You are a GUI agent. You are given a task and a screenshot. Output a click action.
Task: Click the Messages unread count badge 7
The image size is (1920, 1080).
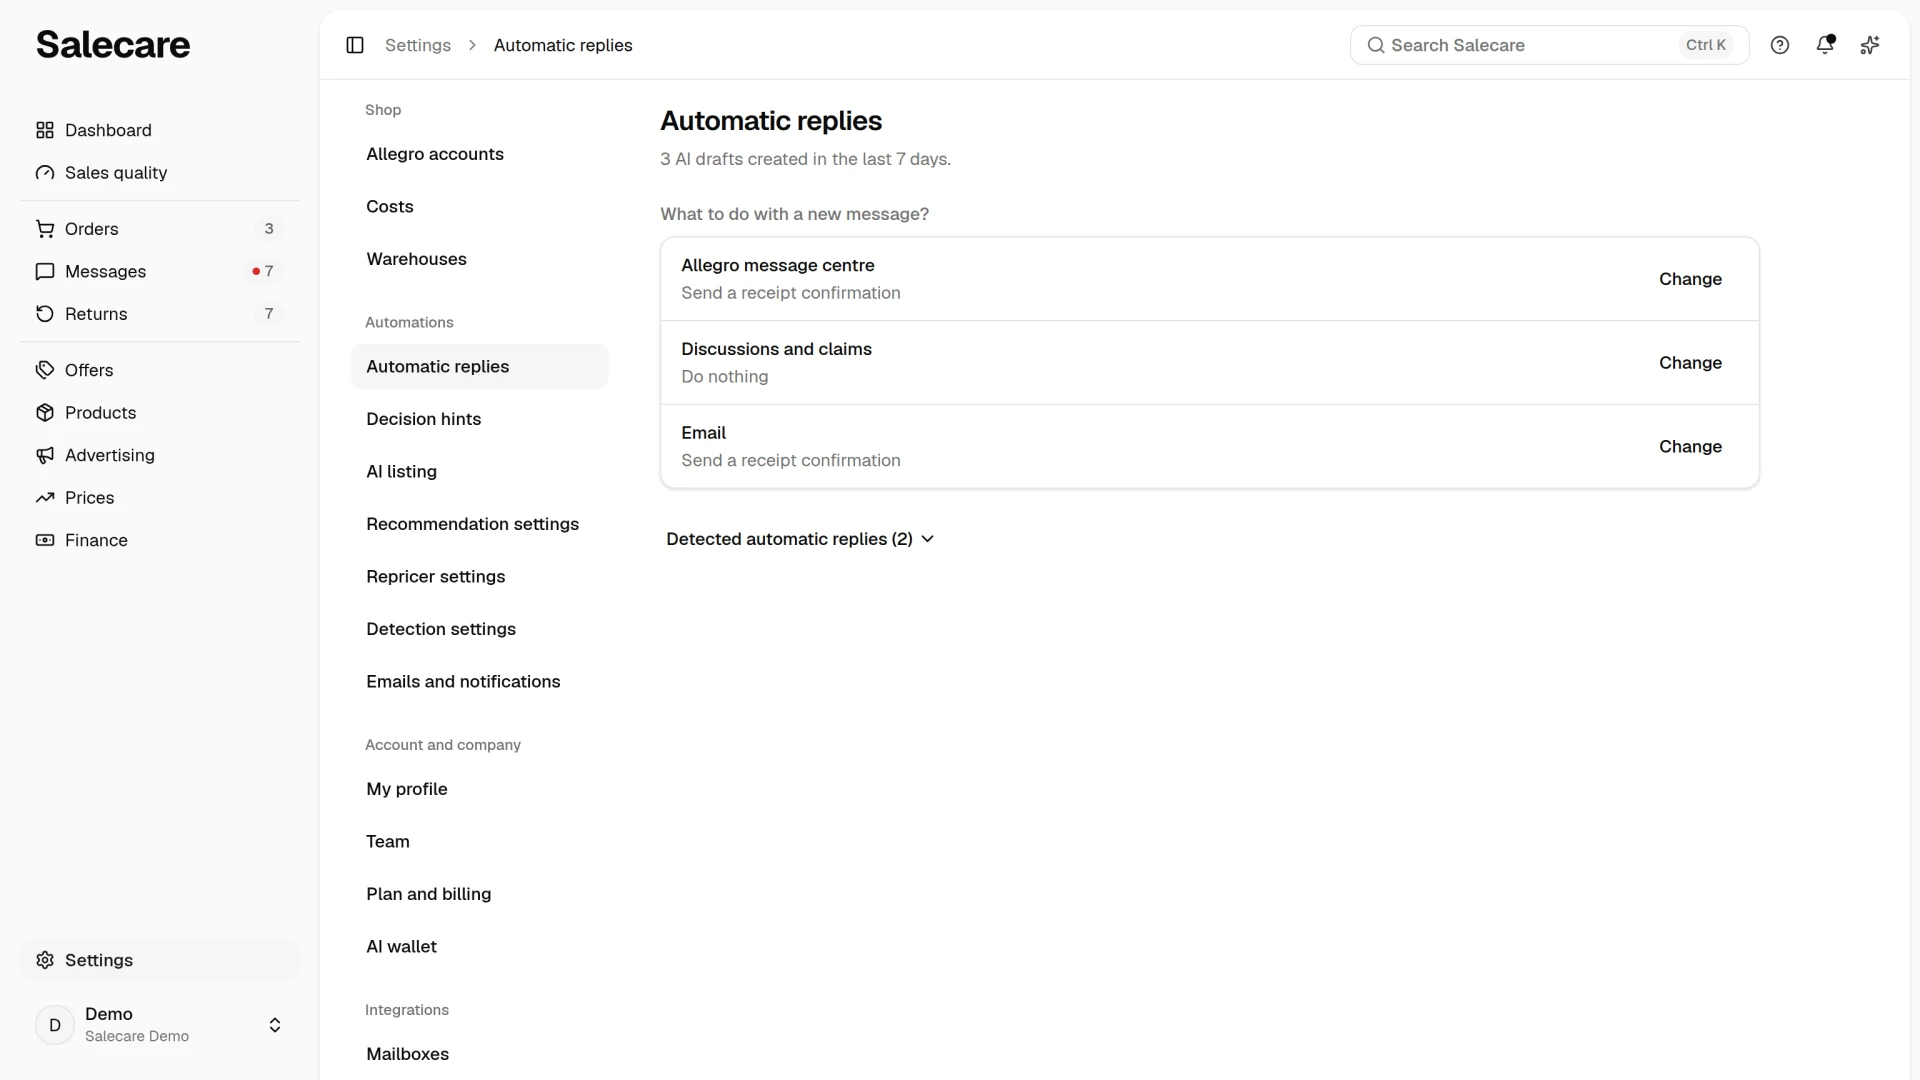264,272
